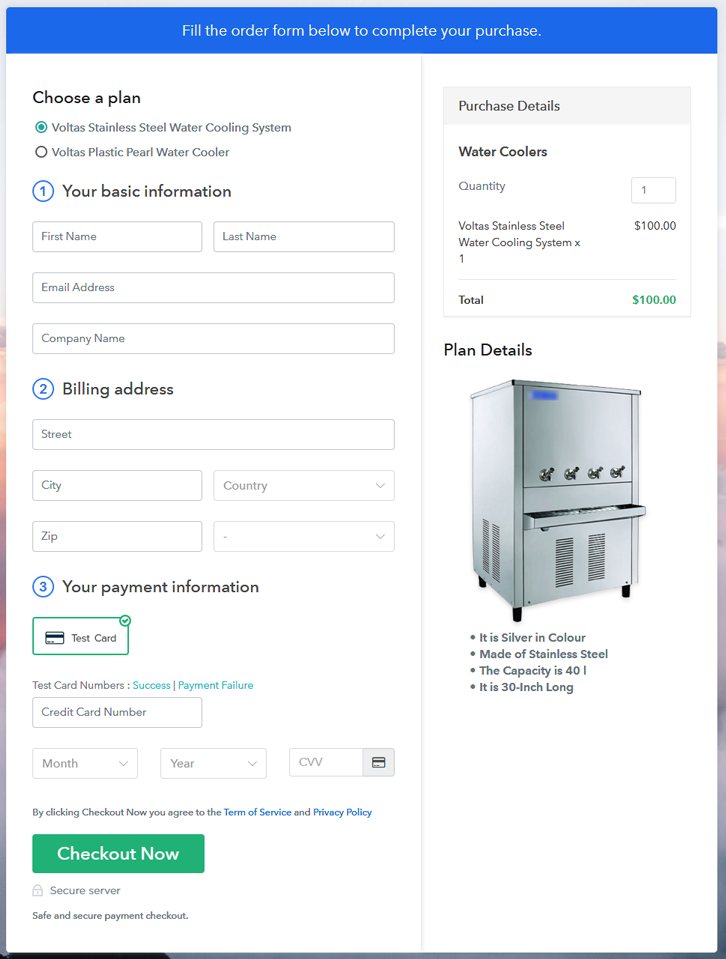Viewport: 726px width, 959px height.
Task: Click the green $100.00 total amount
Action: pyautogui.click(x=654, y=300)
